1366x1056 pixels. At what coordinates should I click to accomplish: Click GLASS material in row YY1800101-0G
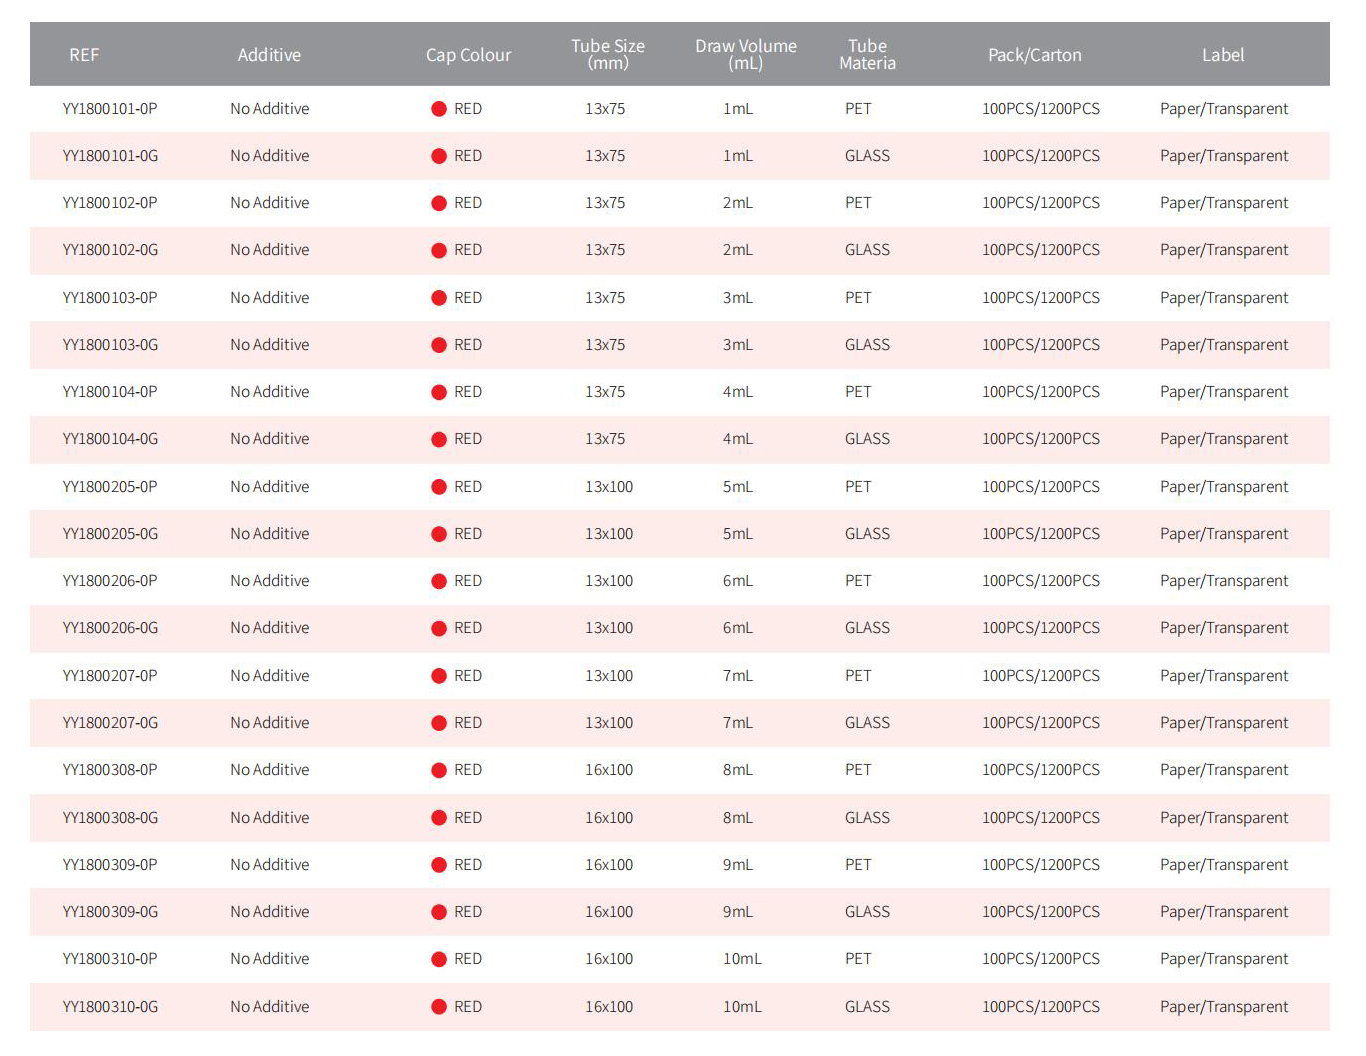coord(867,156)
